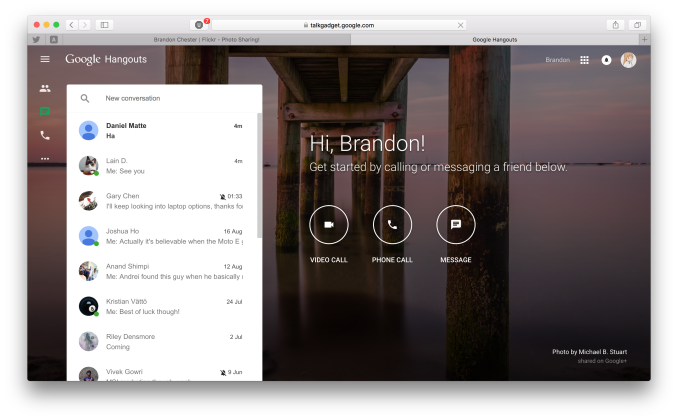Show the contacts list icon

(x=45, y=88)
